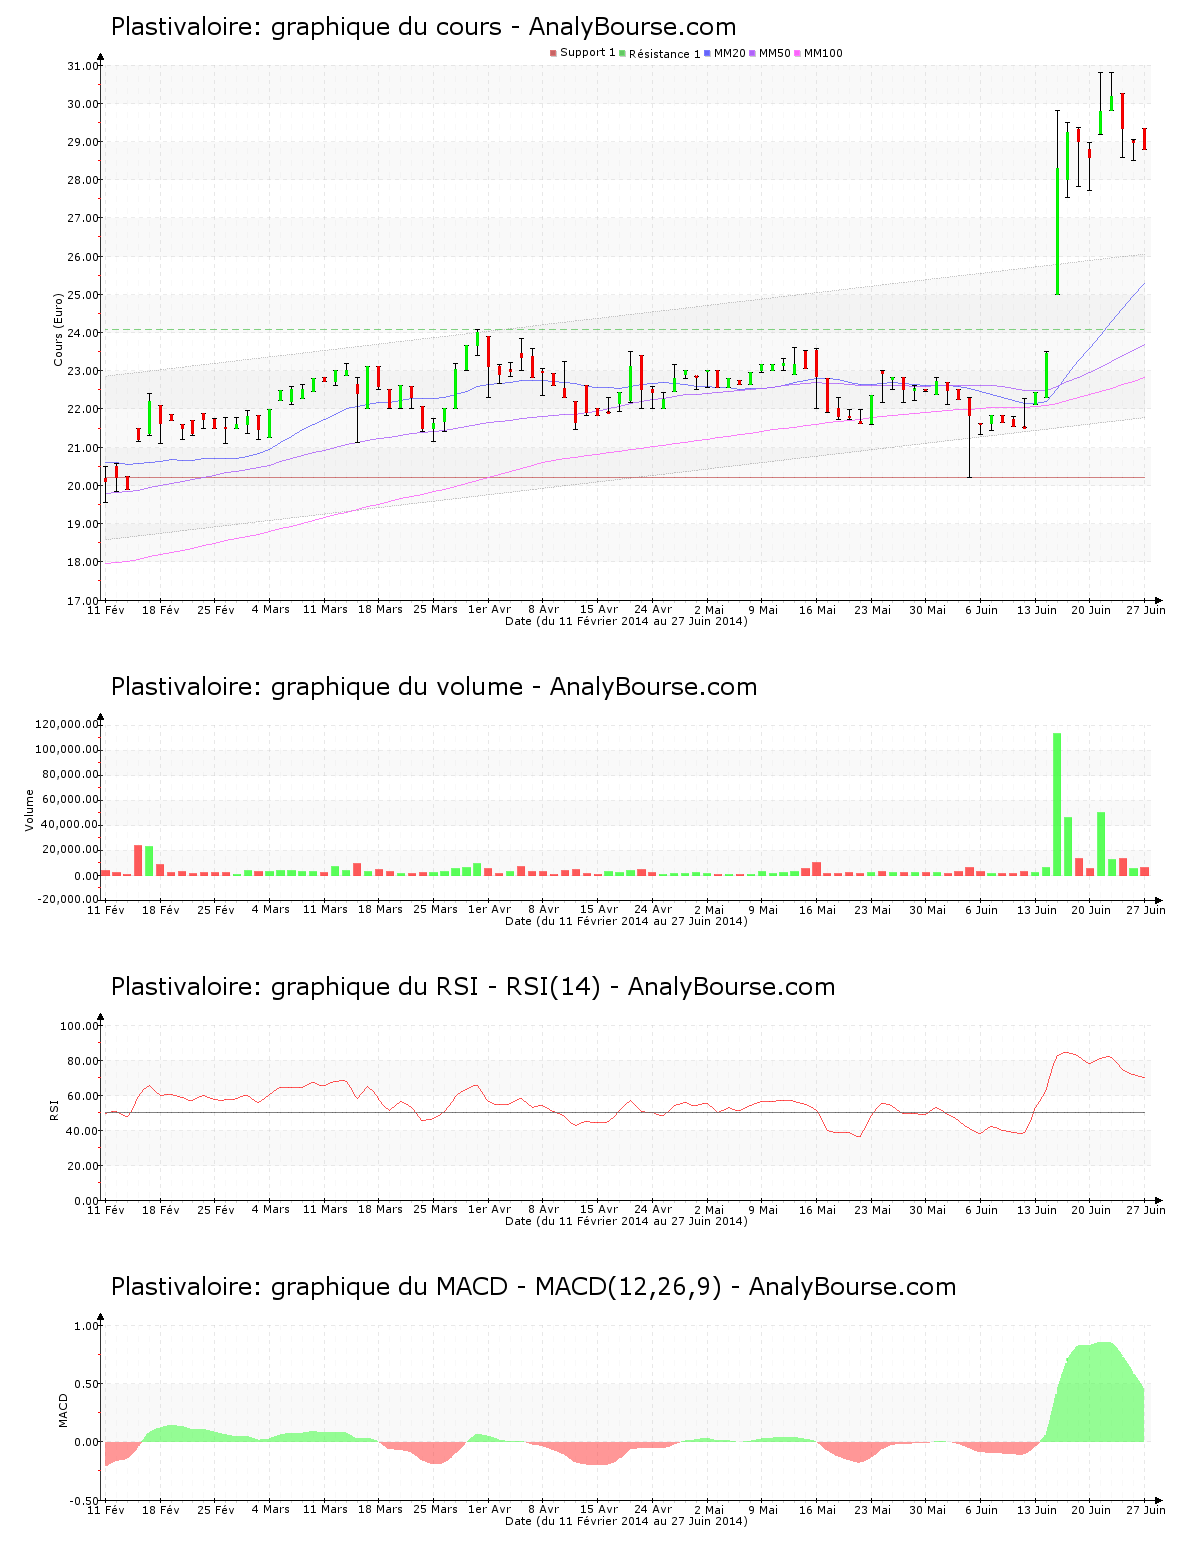Click the RSI line peak above 80
This screenshot has height=1550, width=1200.
[1067, 1052]
